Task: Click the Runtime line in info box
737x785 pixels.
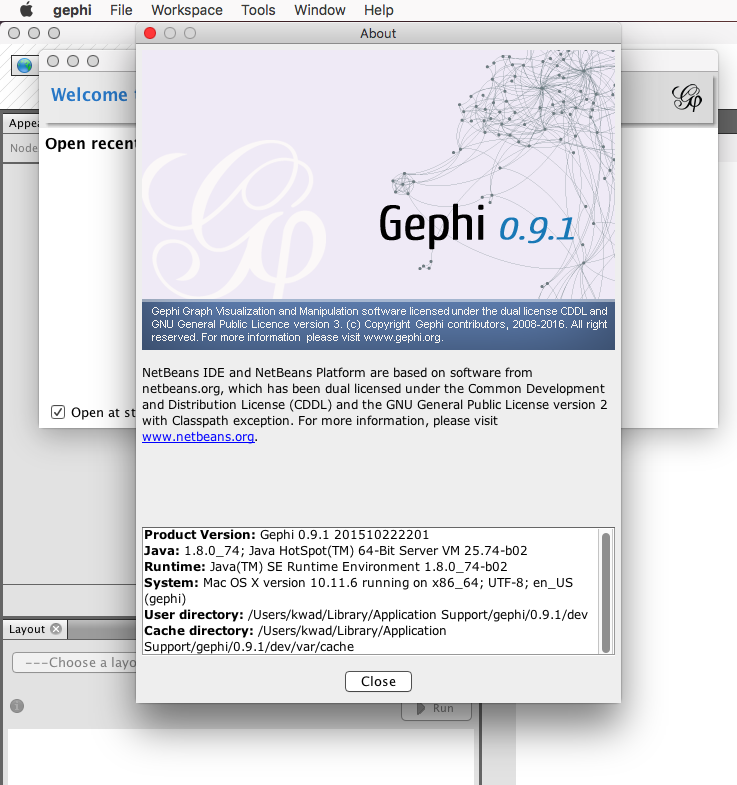Action: click(326, 567)
